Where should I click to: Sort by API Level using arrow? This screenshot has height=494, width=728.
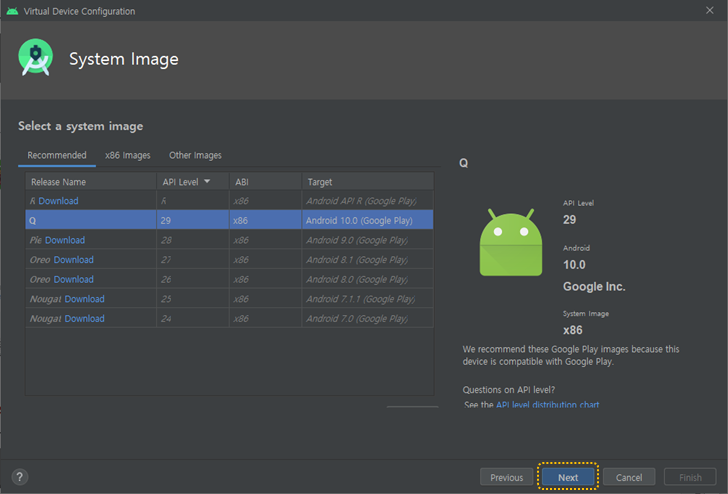tap(207, 182)
